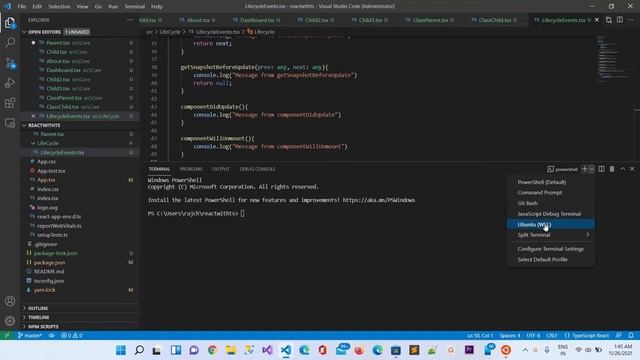
Task: Click the feedback icon in status bar
Action: click(619, 335)
